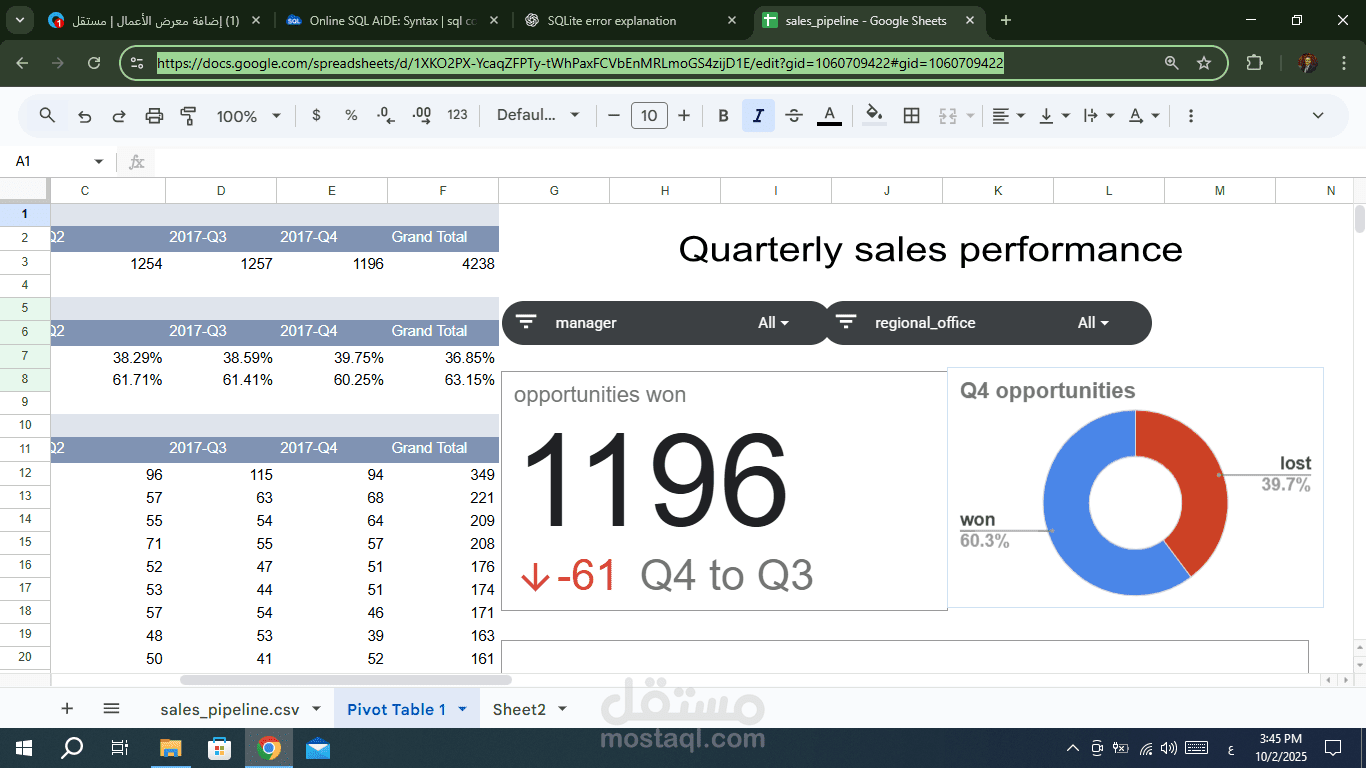Click the redo button
The image size is (1366, 768).
[119, 115]
